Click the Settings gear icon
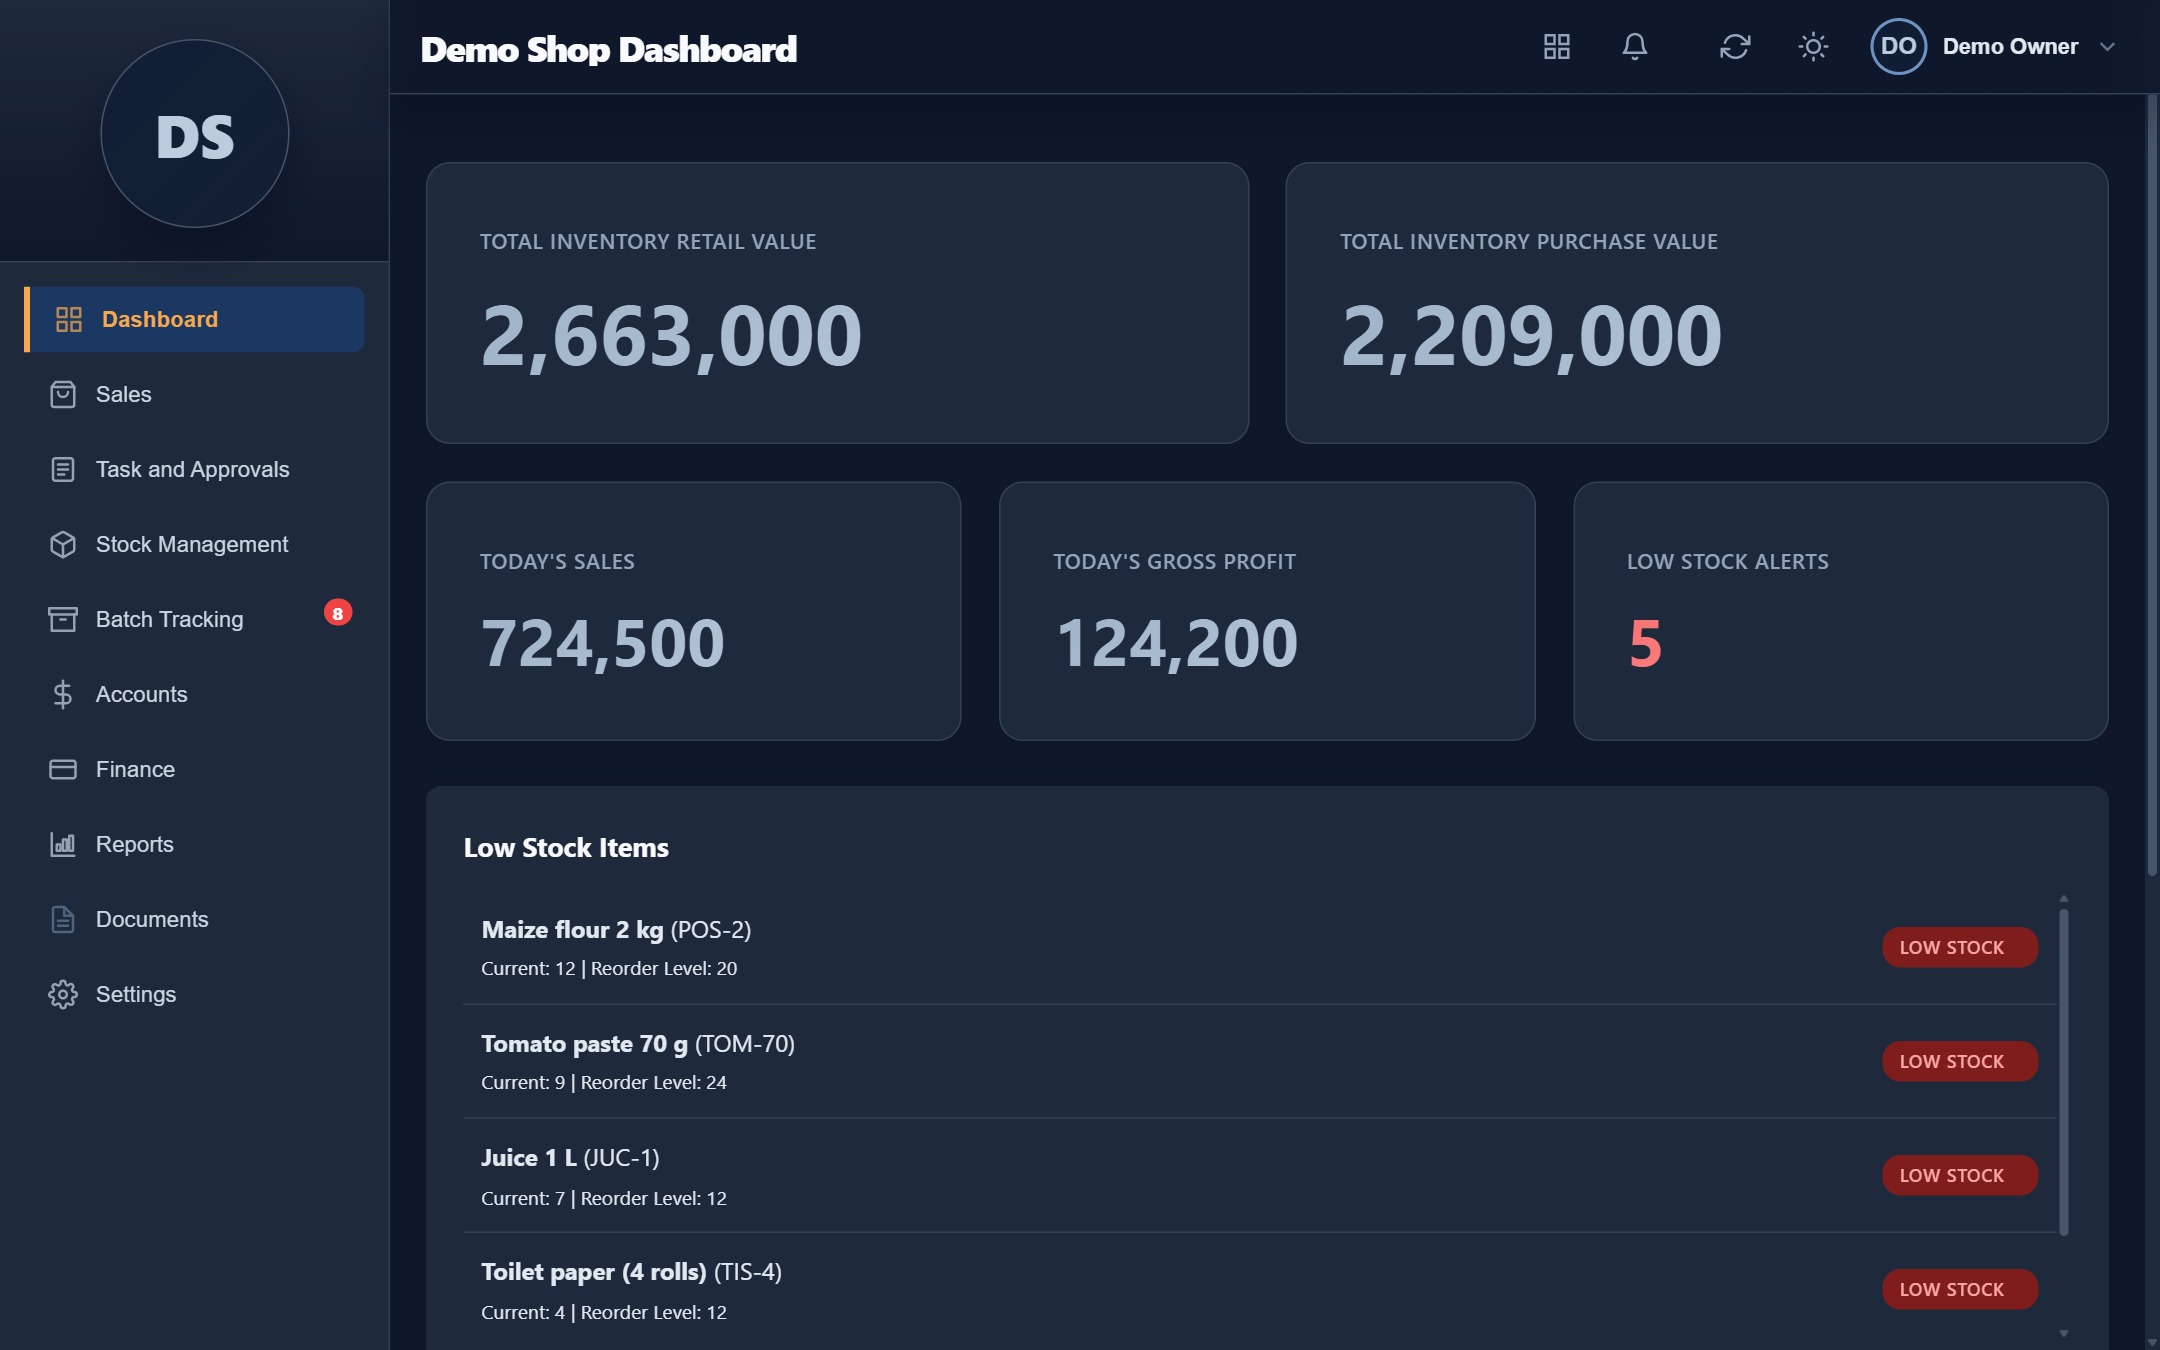2160x1350 pixels. click(63, 995)
